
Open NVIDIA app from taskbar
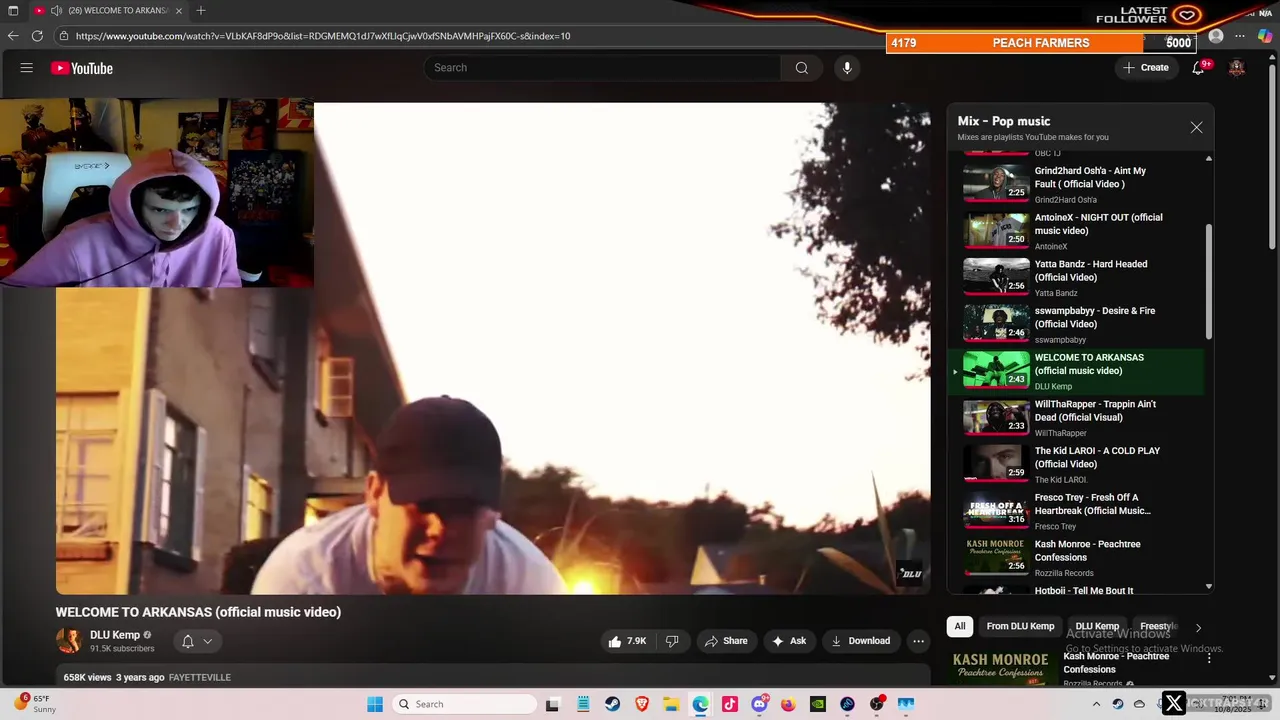[818, 704]
